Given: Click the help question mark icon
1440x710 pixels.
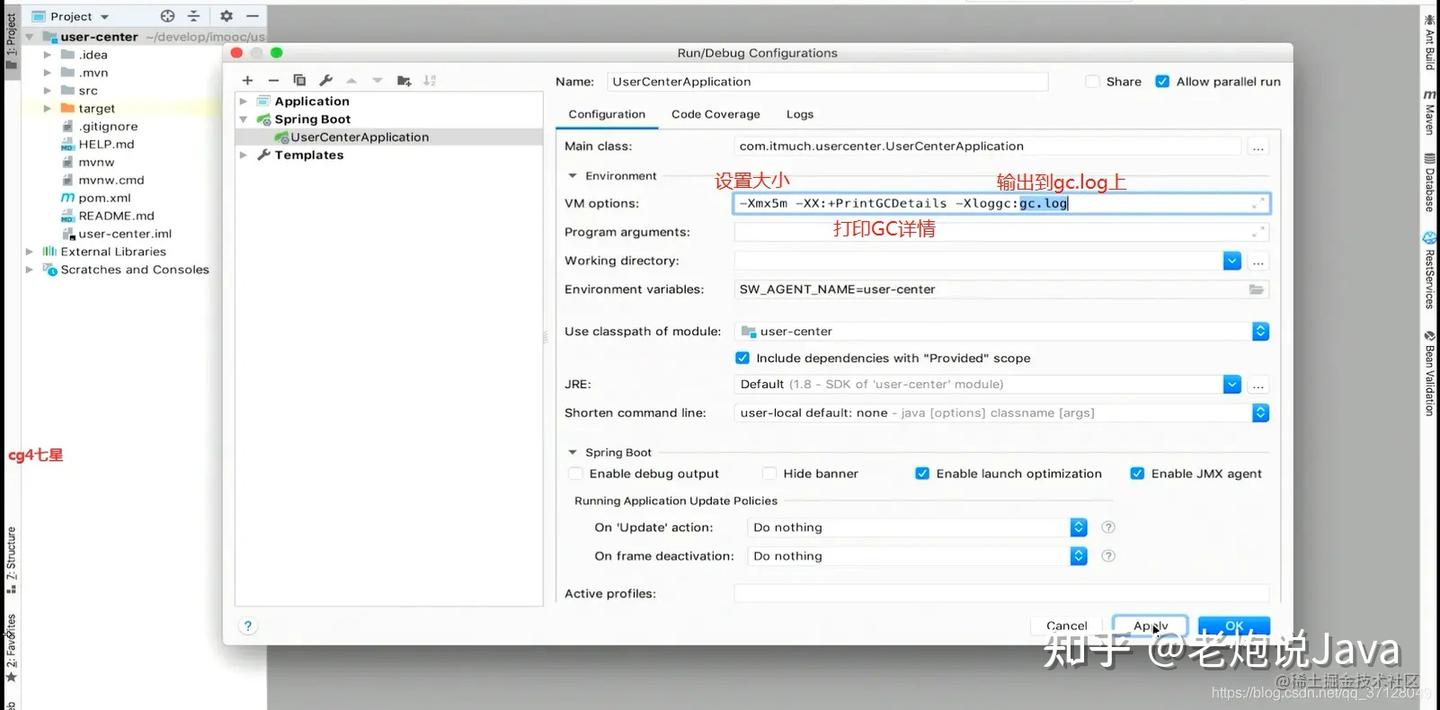Looking at the screenshot, I should [248, 626].
